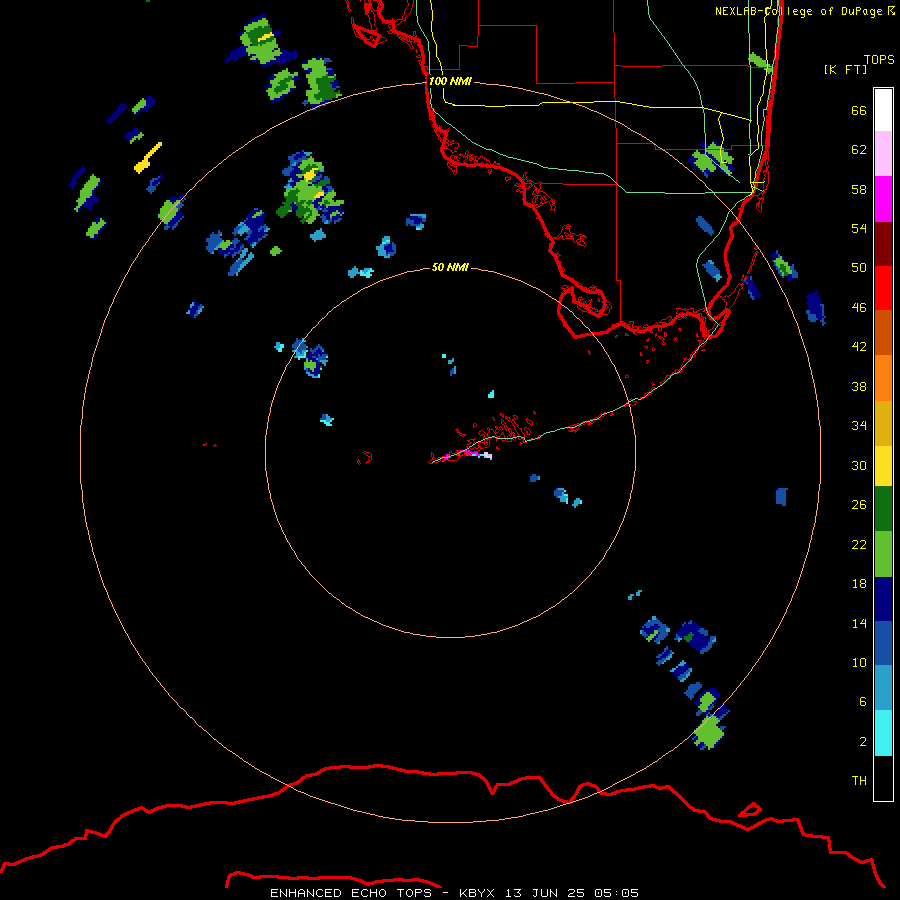
Task: Click the magenta echo at the radar center
Action: 471,454
